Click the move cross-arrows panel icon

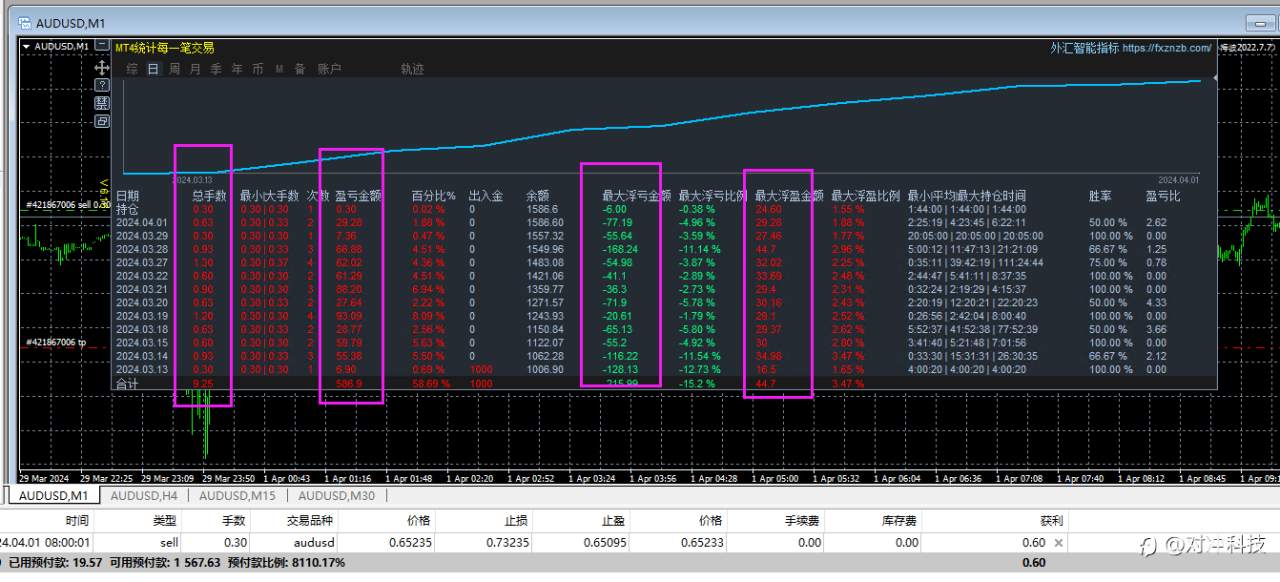[102, 67]
